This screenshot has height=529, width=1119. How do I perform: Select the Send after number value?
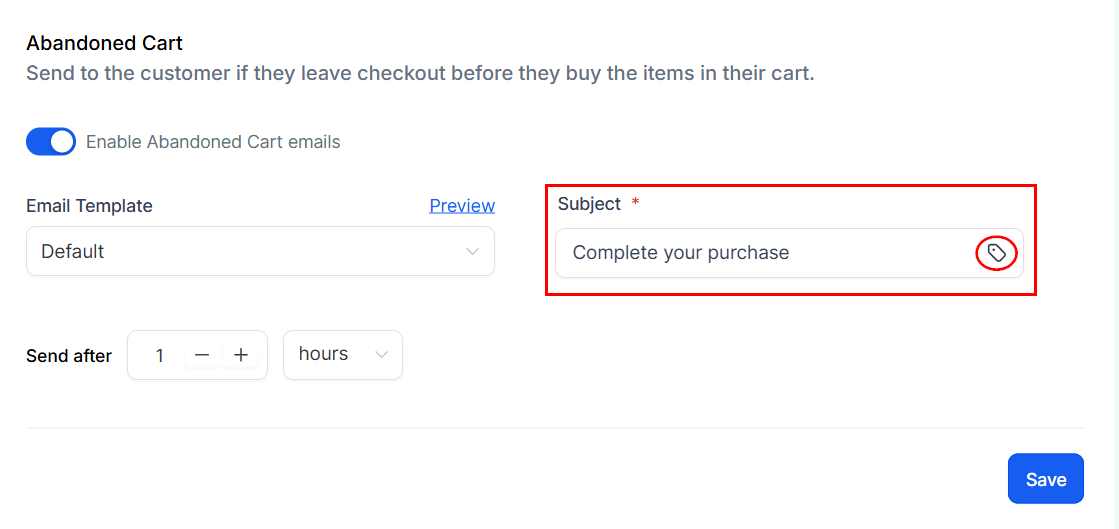click(x=159, y=355)
